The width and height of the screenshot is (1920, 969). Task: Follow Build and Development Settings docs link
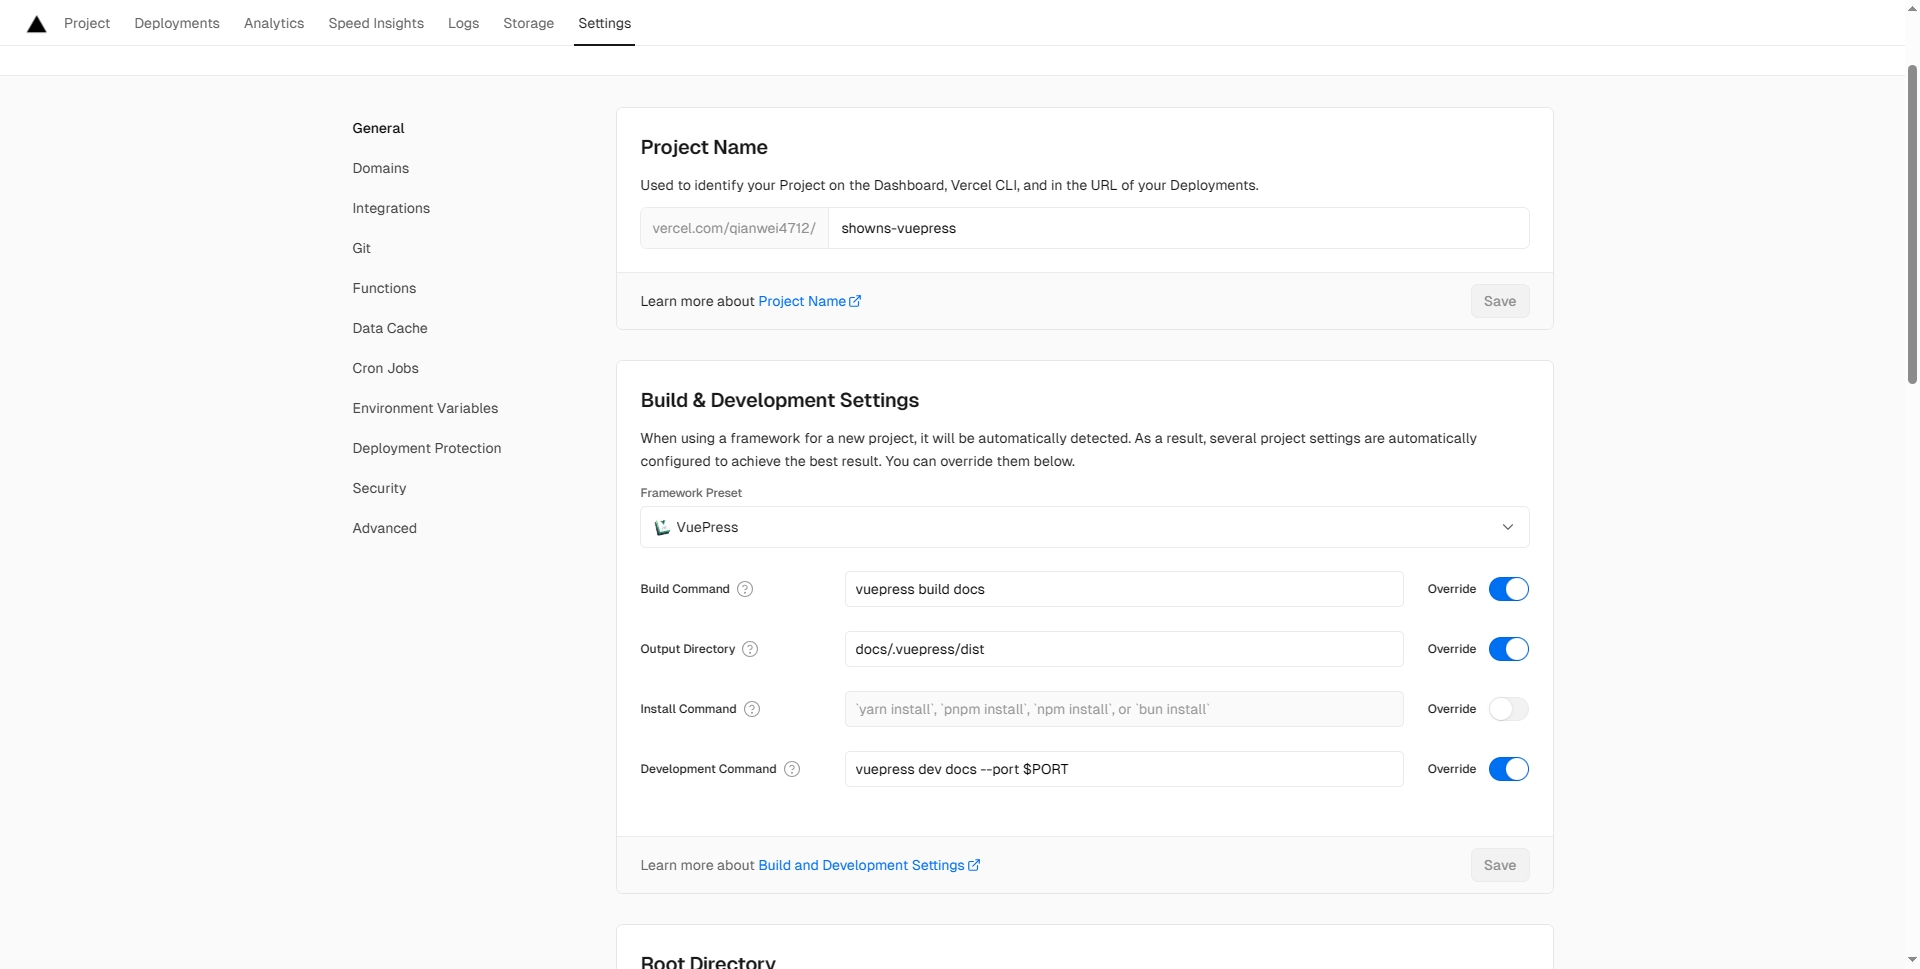869,865
